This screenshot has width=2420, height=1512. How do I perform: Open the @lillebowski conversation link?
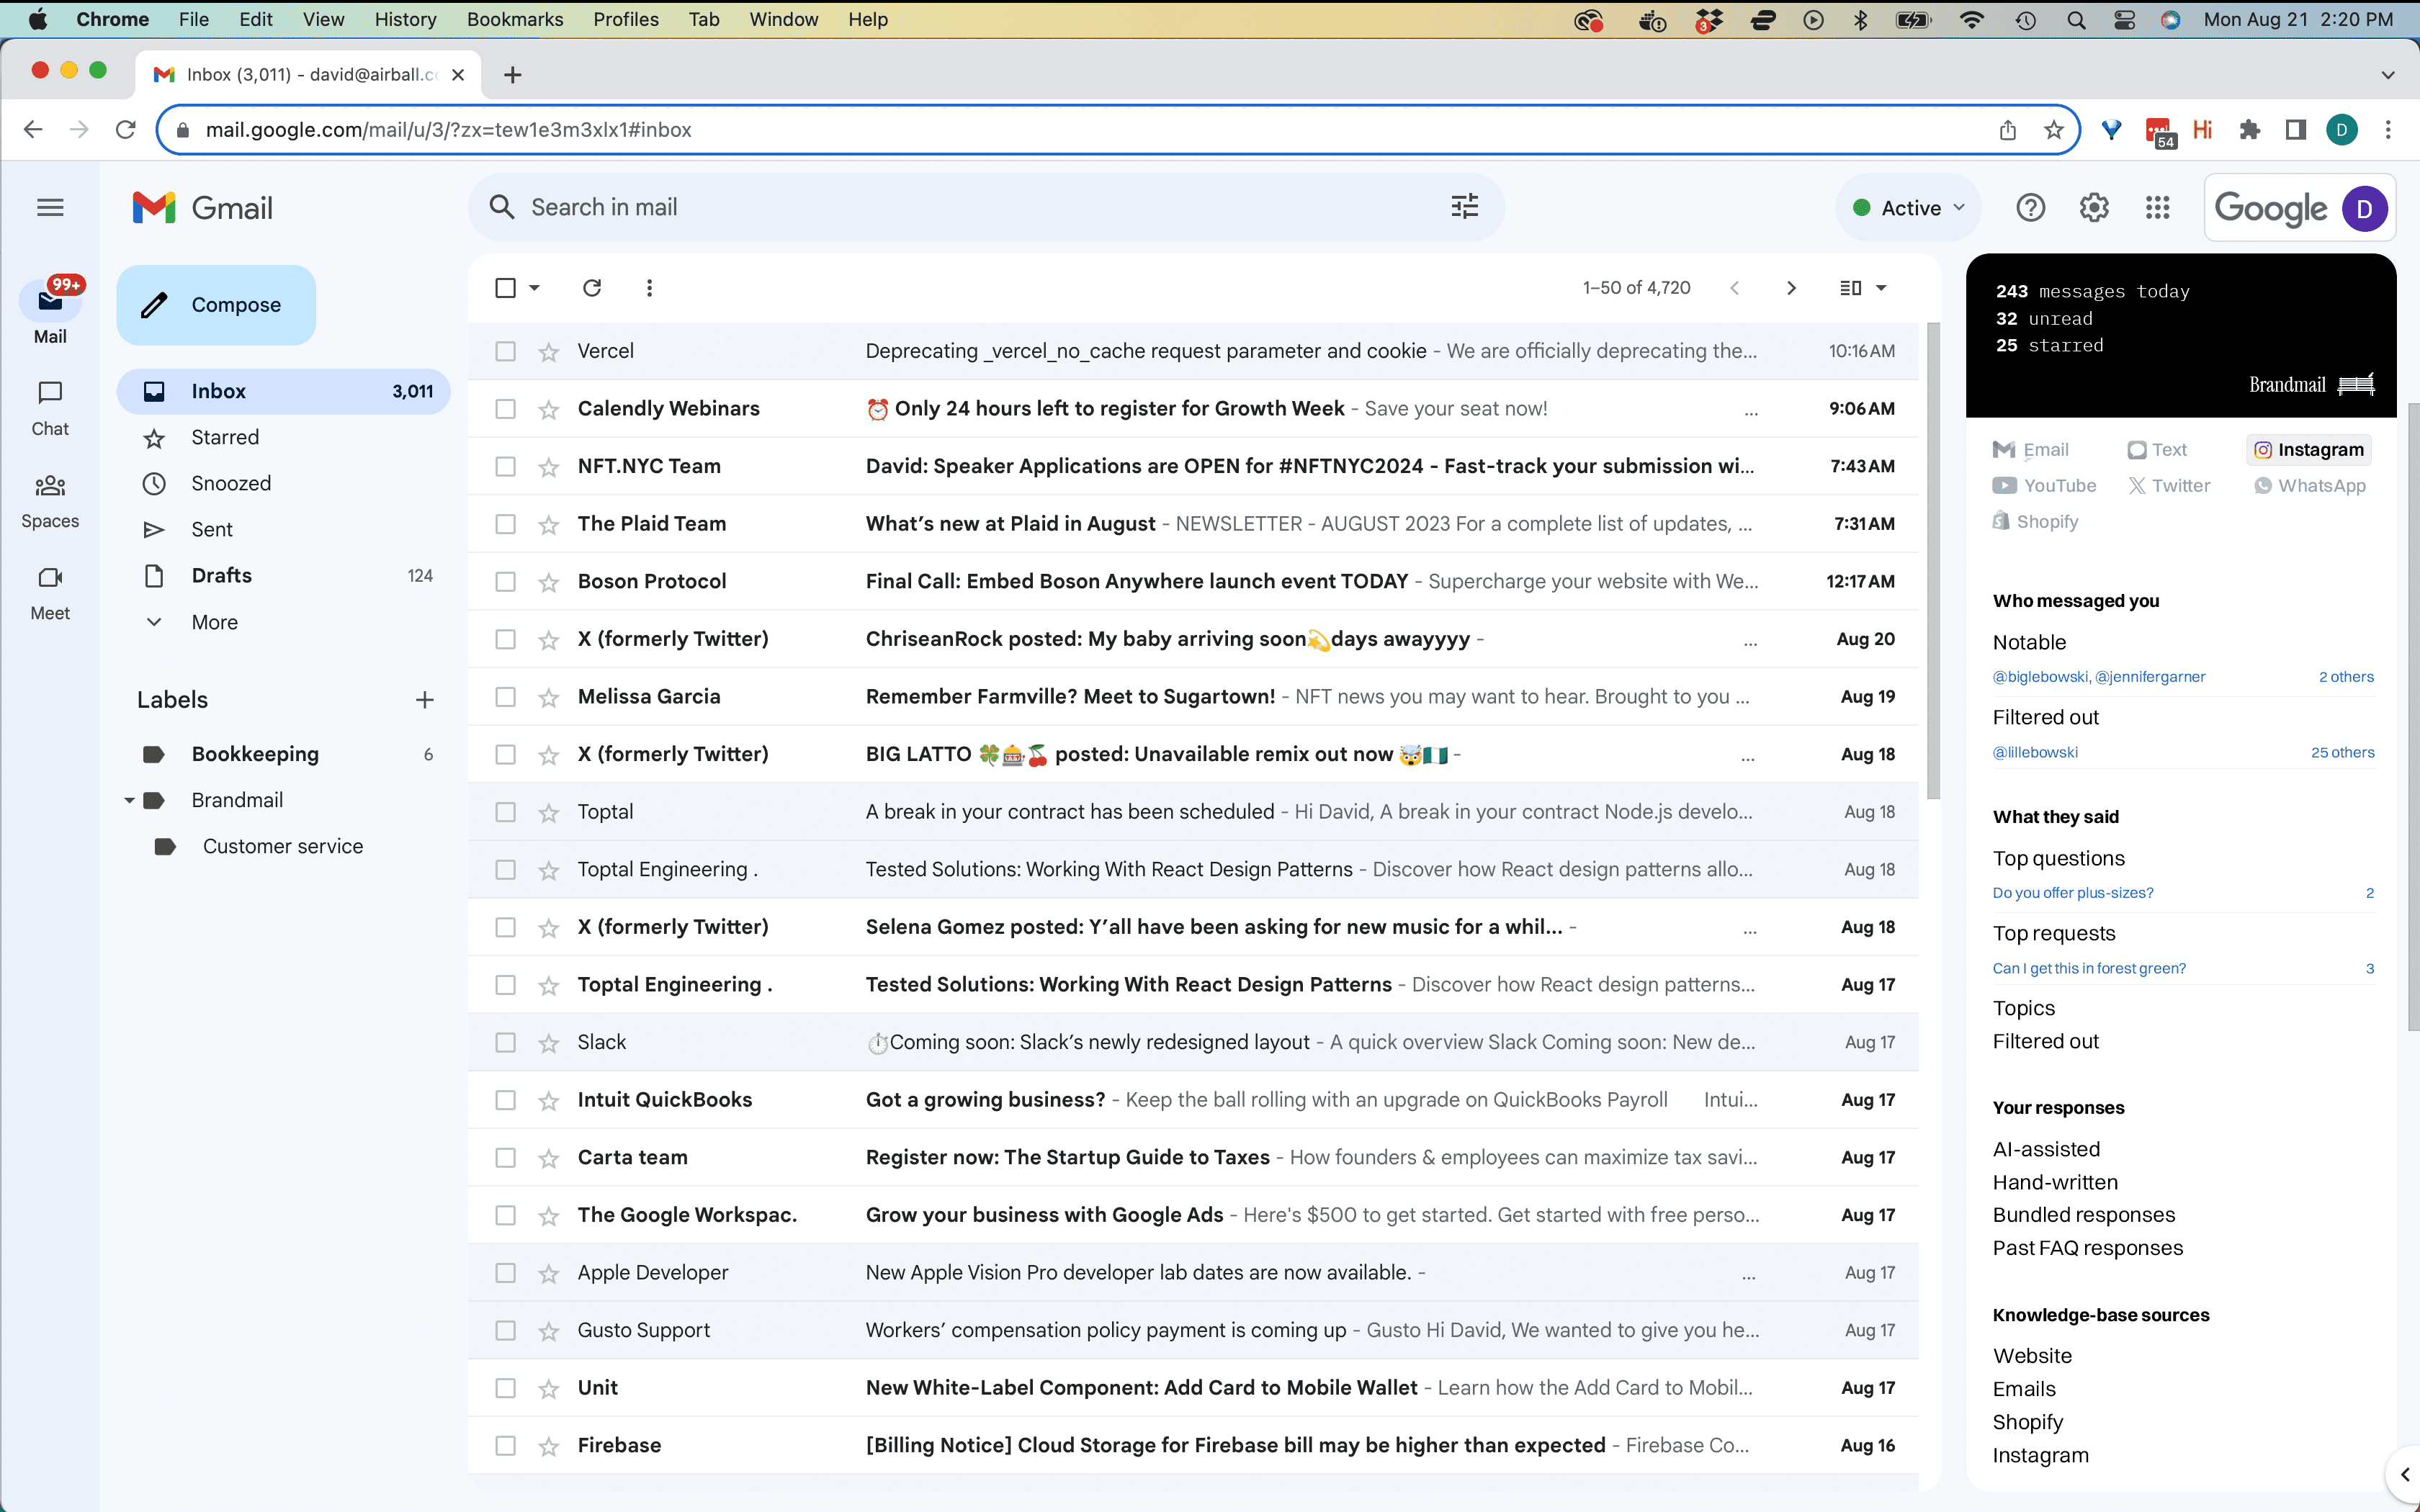(x=2035, y=752)
